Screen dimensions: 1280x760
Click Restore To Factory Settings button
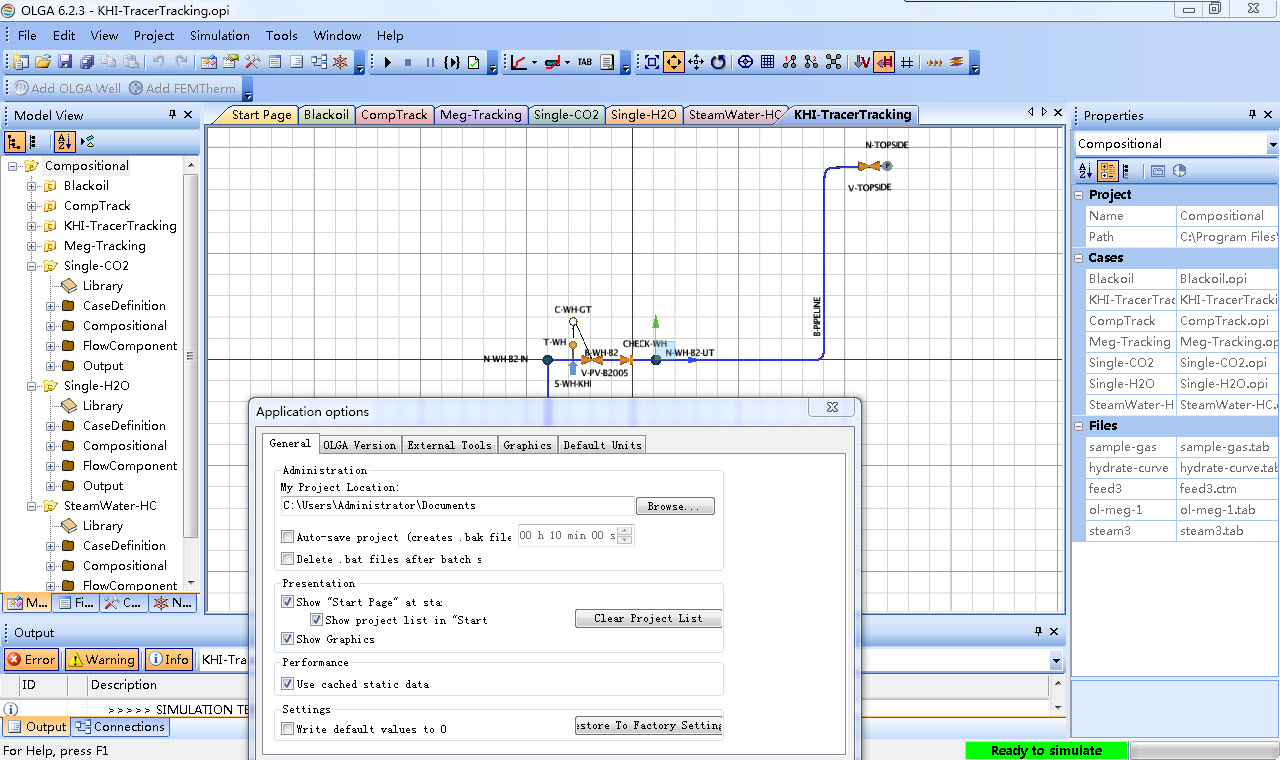point(648,725)
